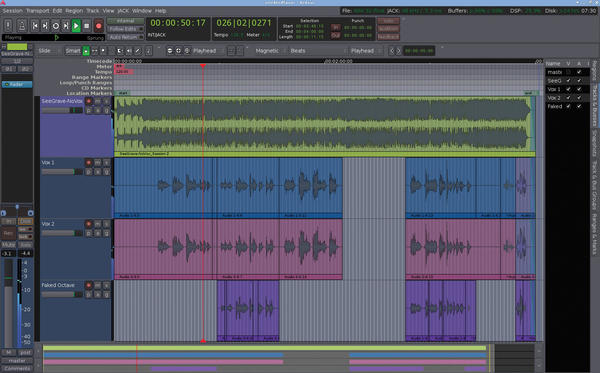Go to session end transport button
Viewport: 600px width, 373px height.
[x=45, y=26]
